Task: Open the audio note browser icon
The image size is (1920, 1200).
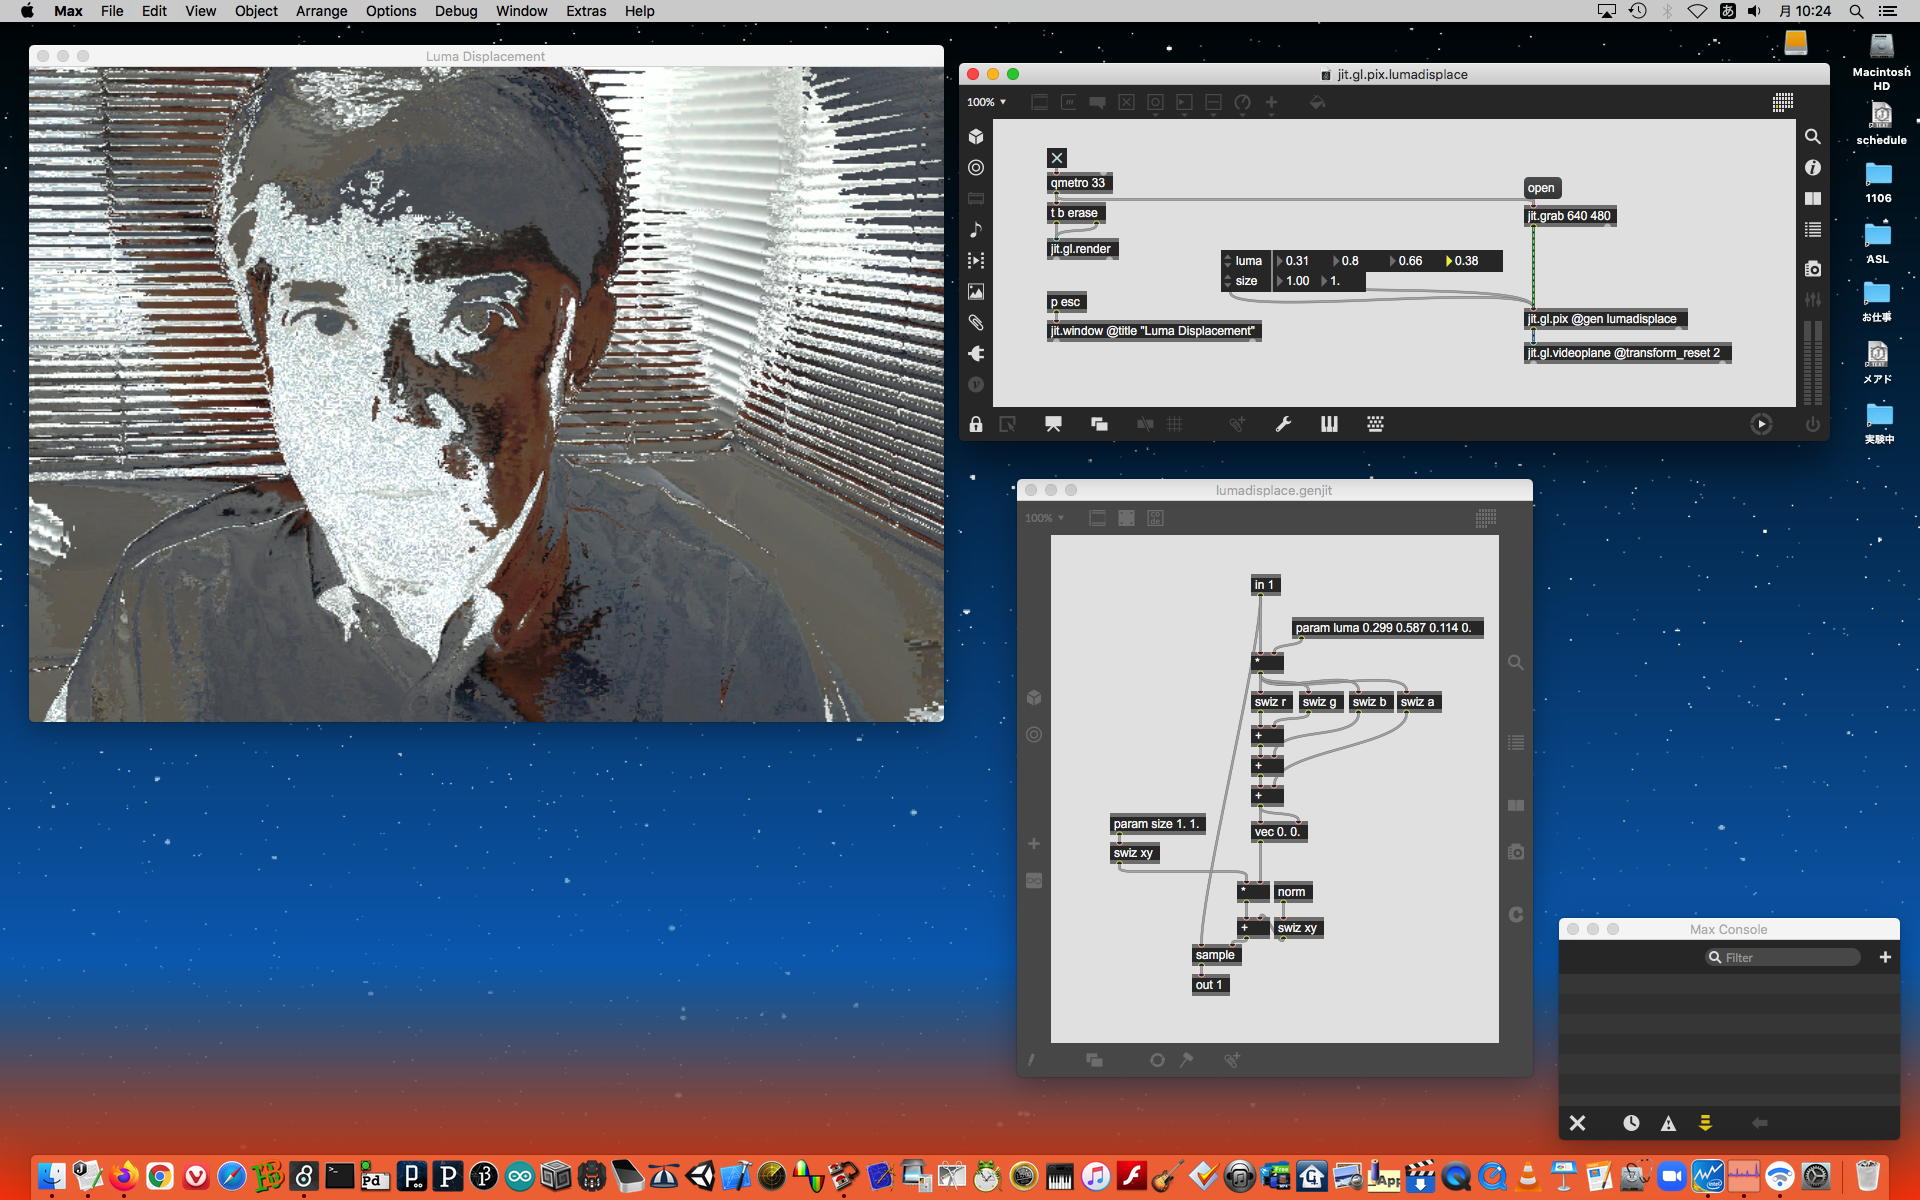Action: pos(976,230)
